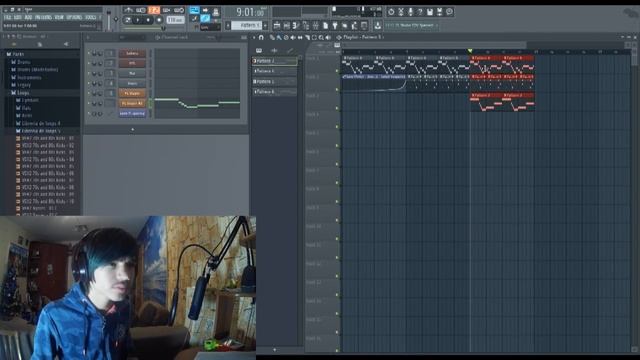Open undo history circular arrow icon
Image resolution: width=640 pixels, height=360 pixels.
pyautogui.click(x=391, y=12)
